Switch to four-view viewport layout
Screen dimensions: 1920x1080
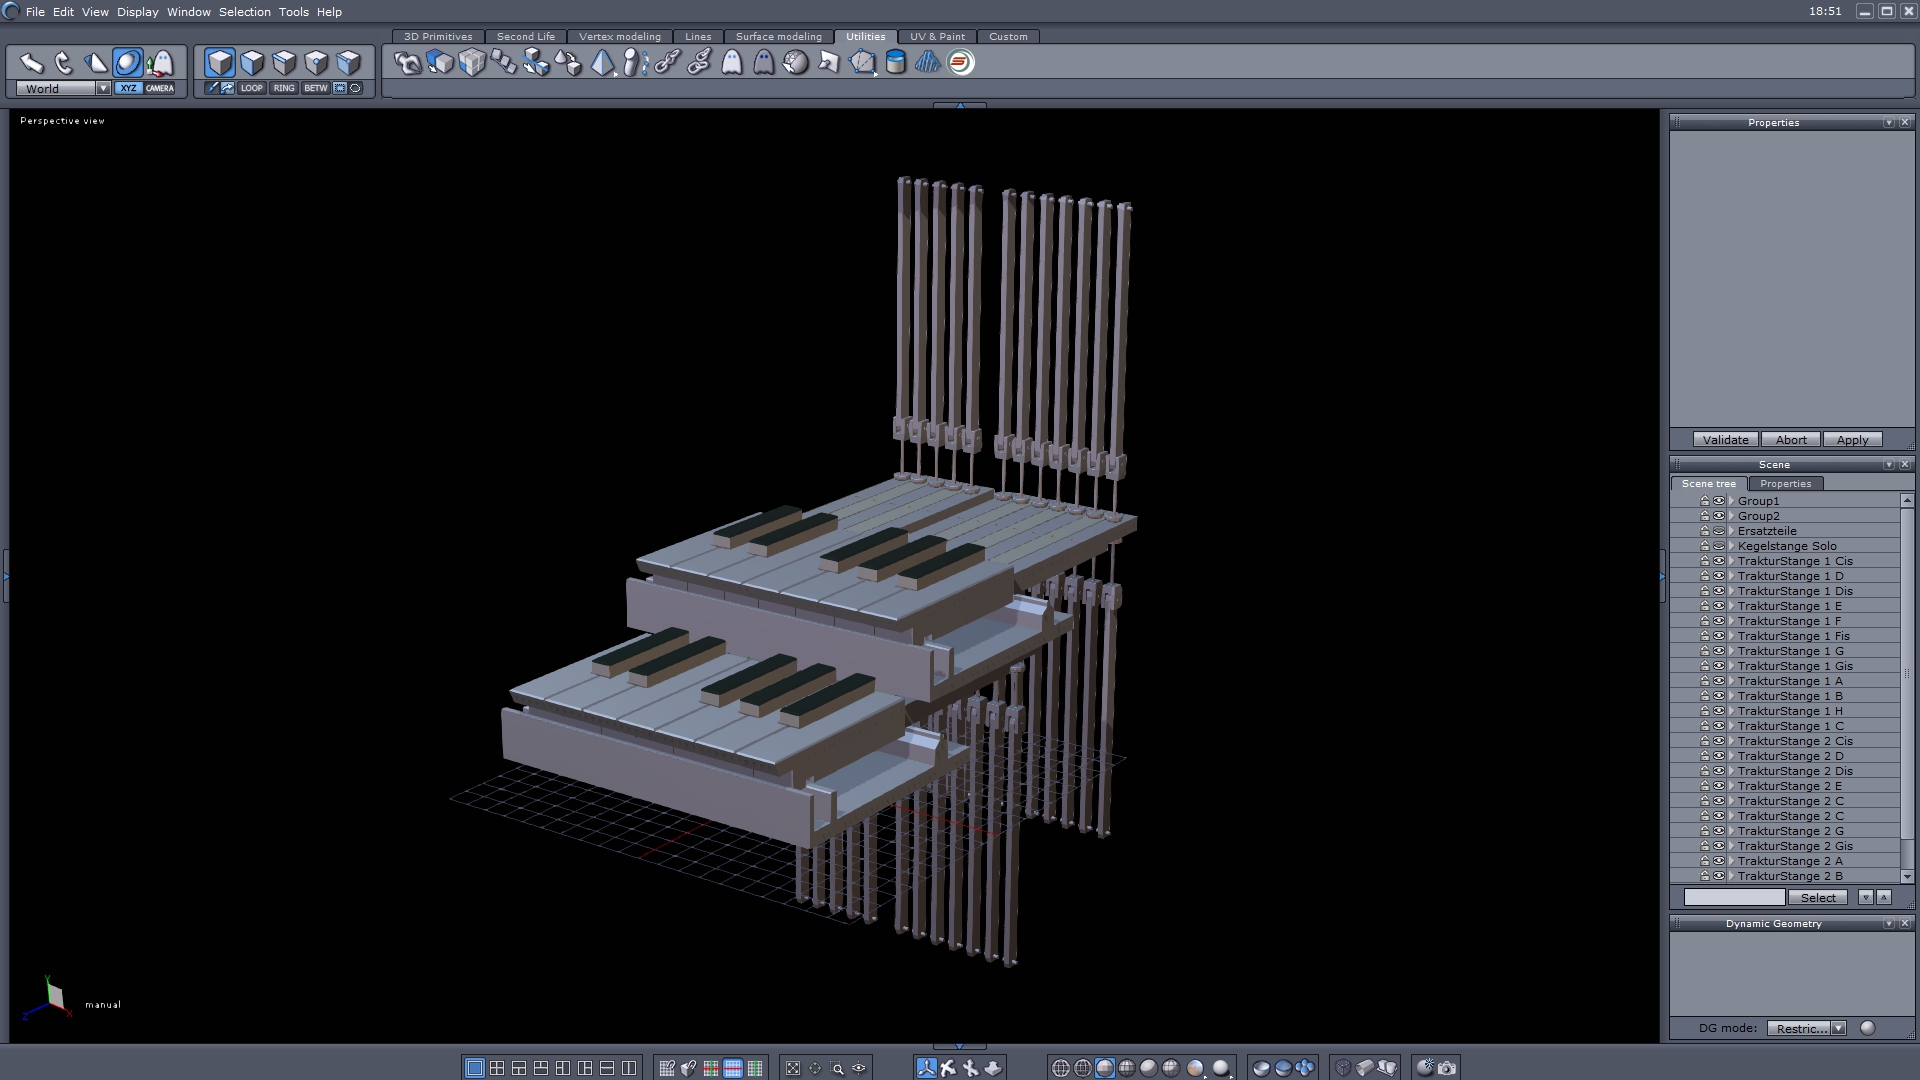coord(497,1068)
